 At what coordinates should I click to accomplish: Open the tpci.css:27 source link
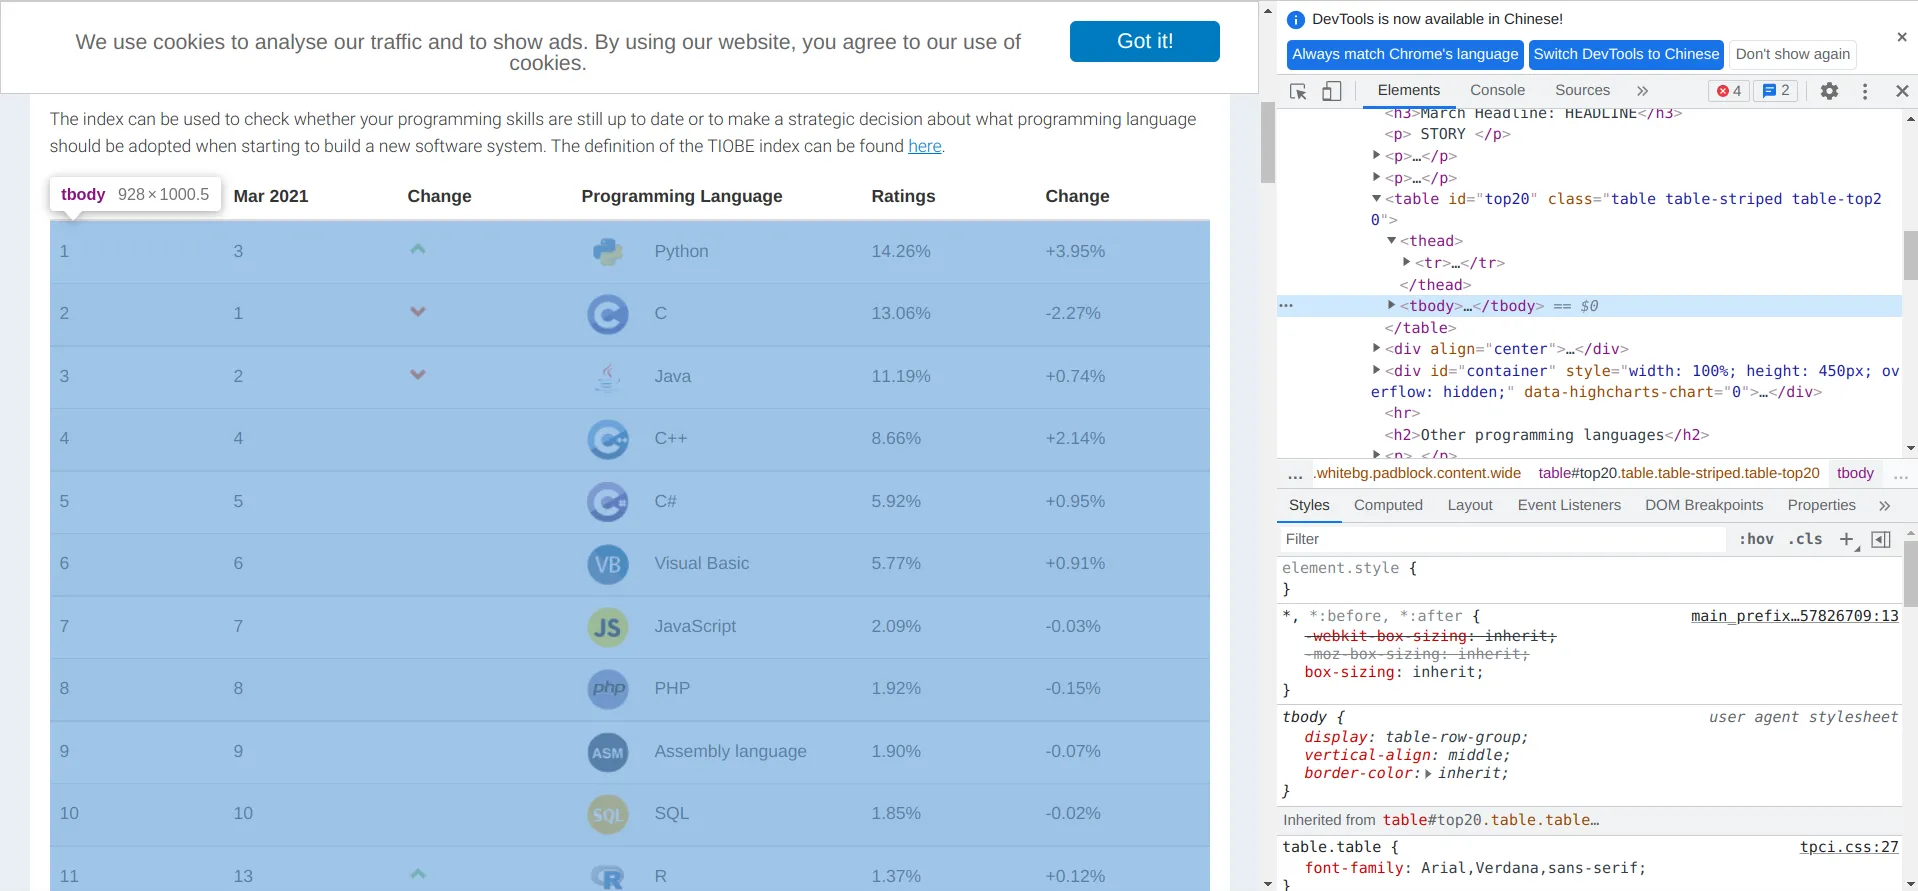coord(1848,847)
